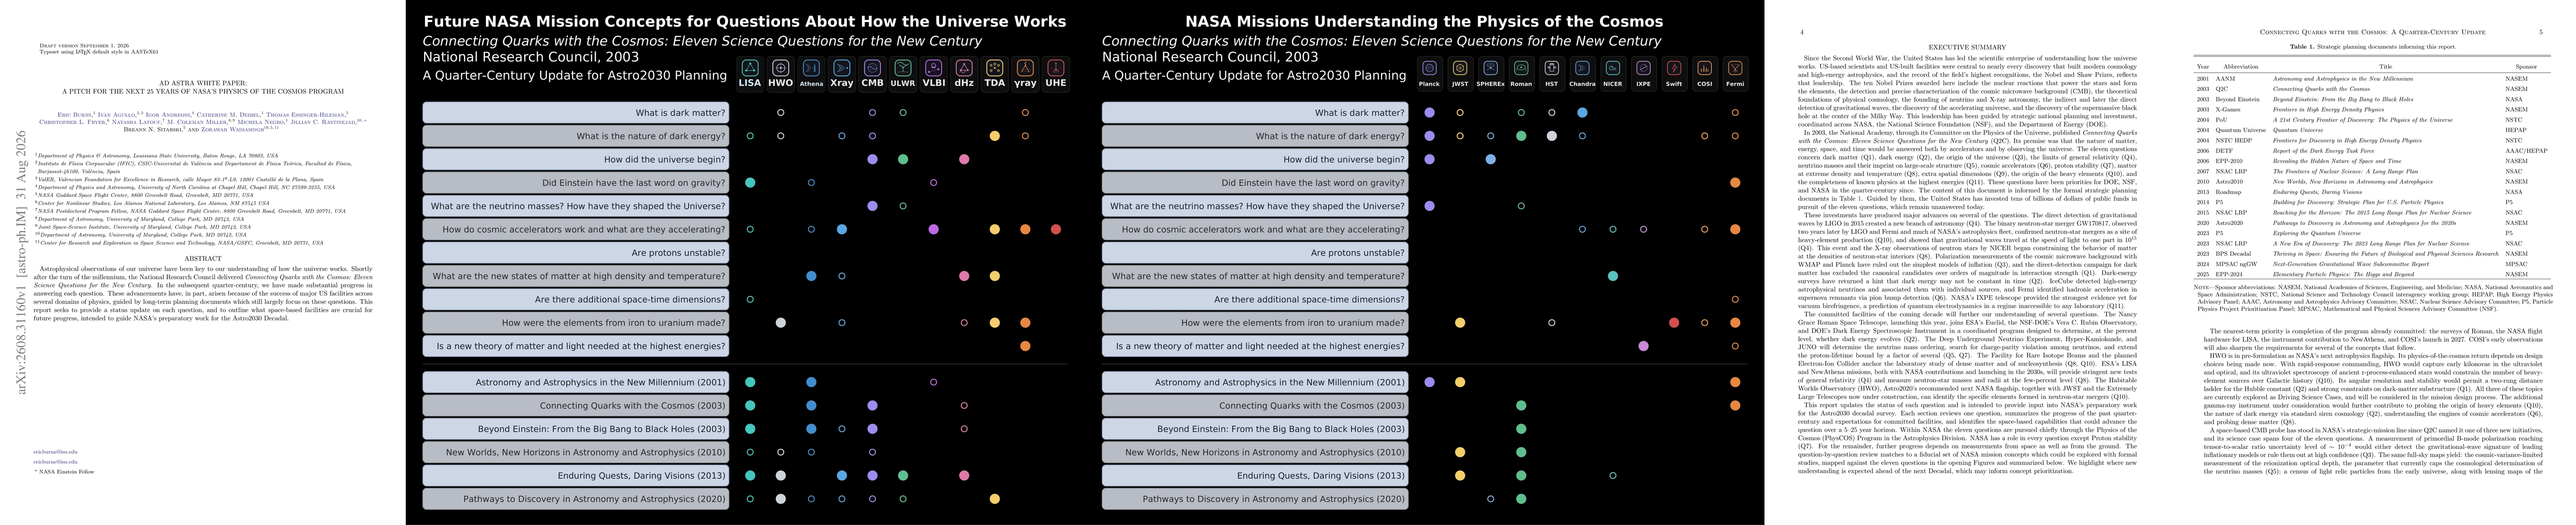Click the 'DETF' abbreviation in Table 1
The width and height of the screenshot is (2576, 525).
coord(2225,151)
